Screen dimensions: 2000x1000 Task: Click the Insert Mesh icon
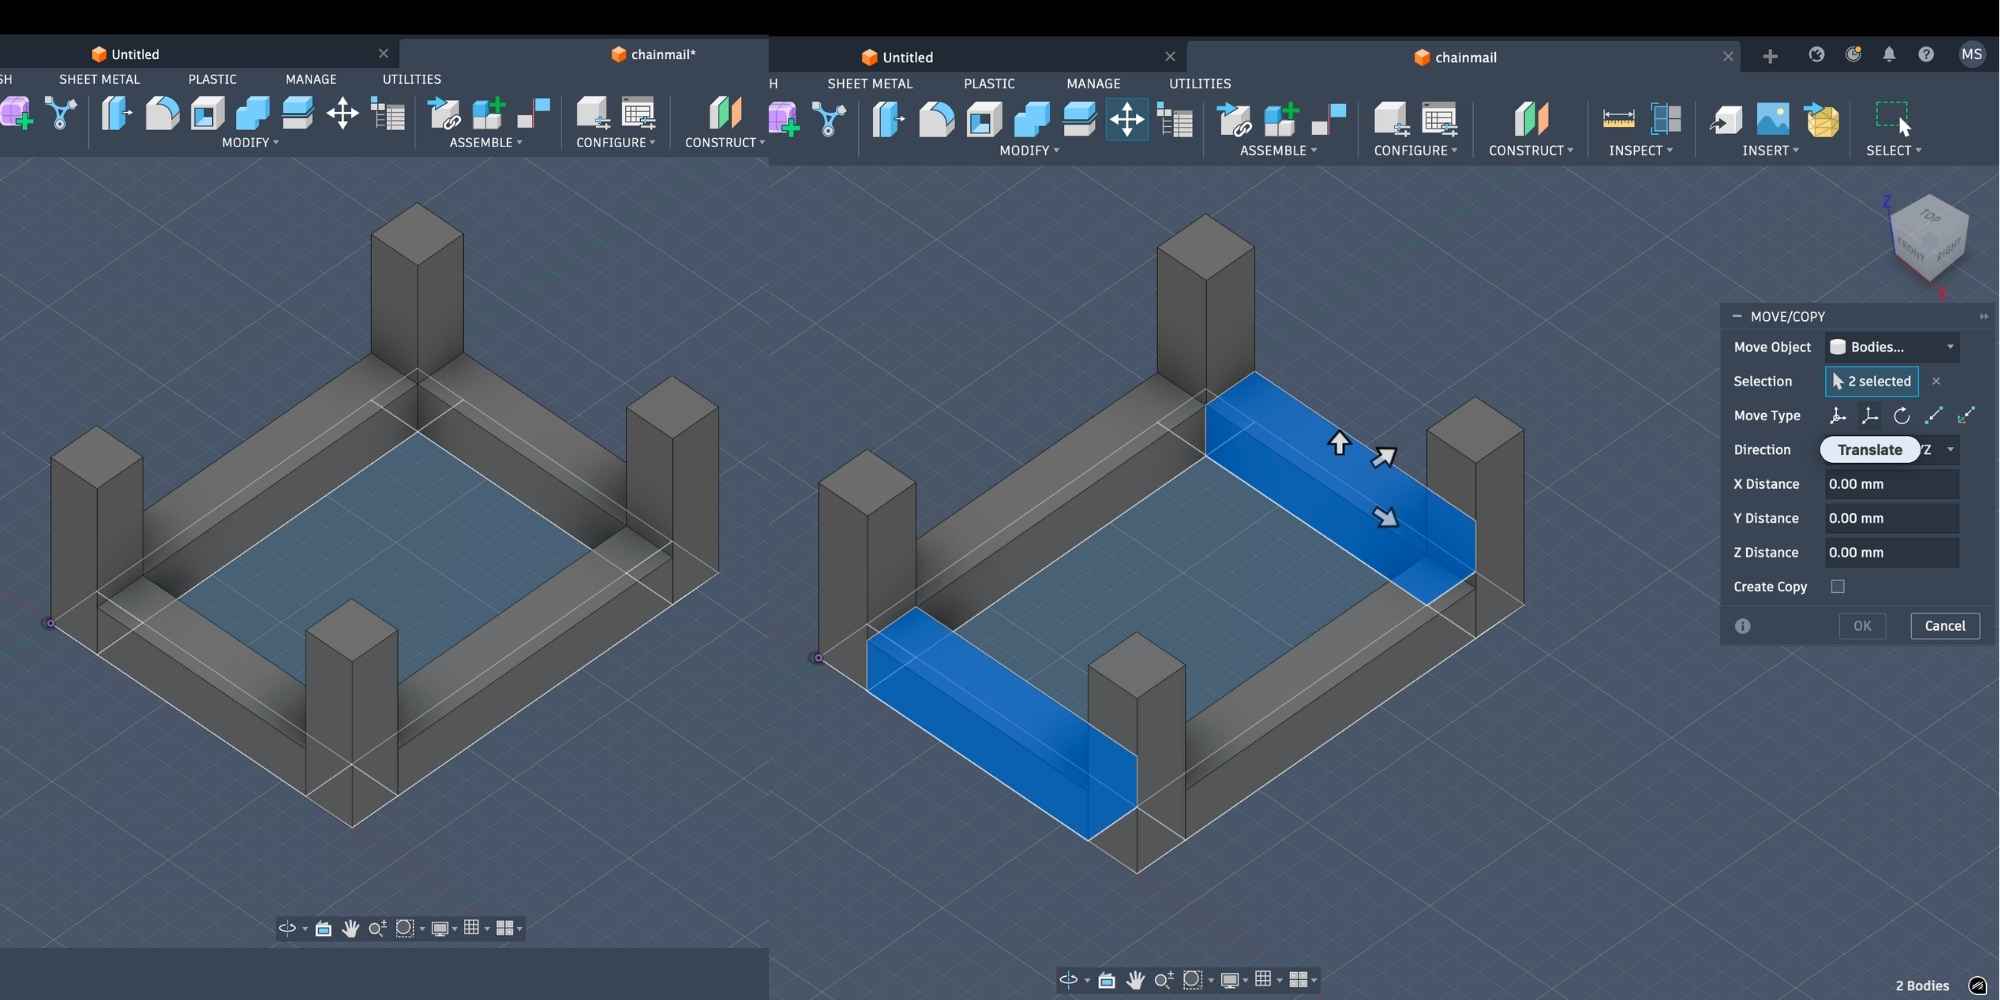click(1822, 120)
